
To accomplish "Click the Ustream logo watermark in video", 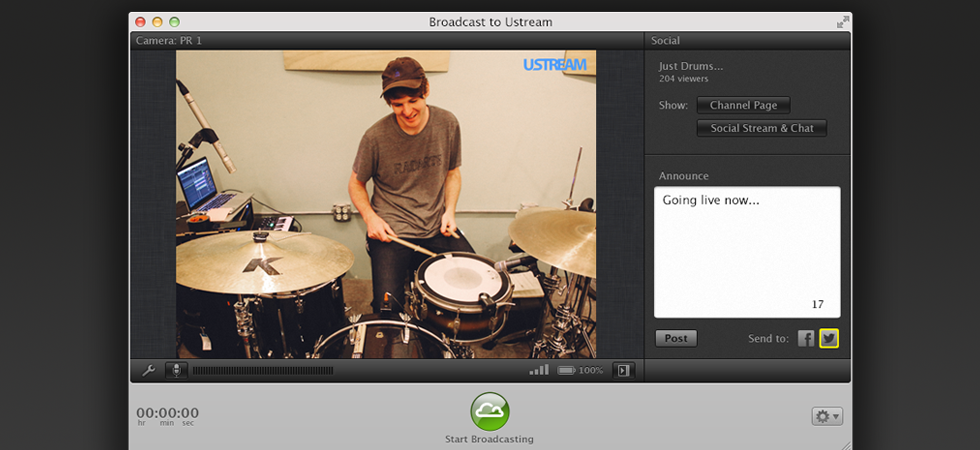I will [x=555, y=64].
